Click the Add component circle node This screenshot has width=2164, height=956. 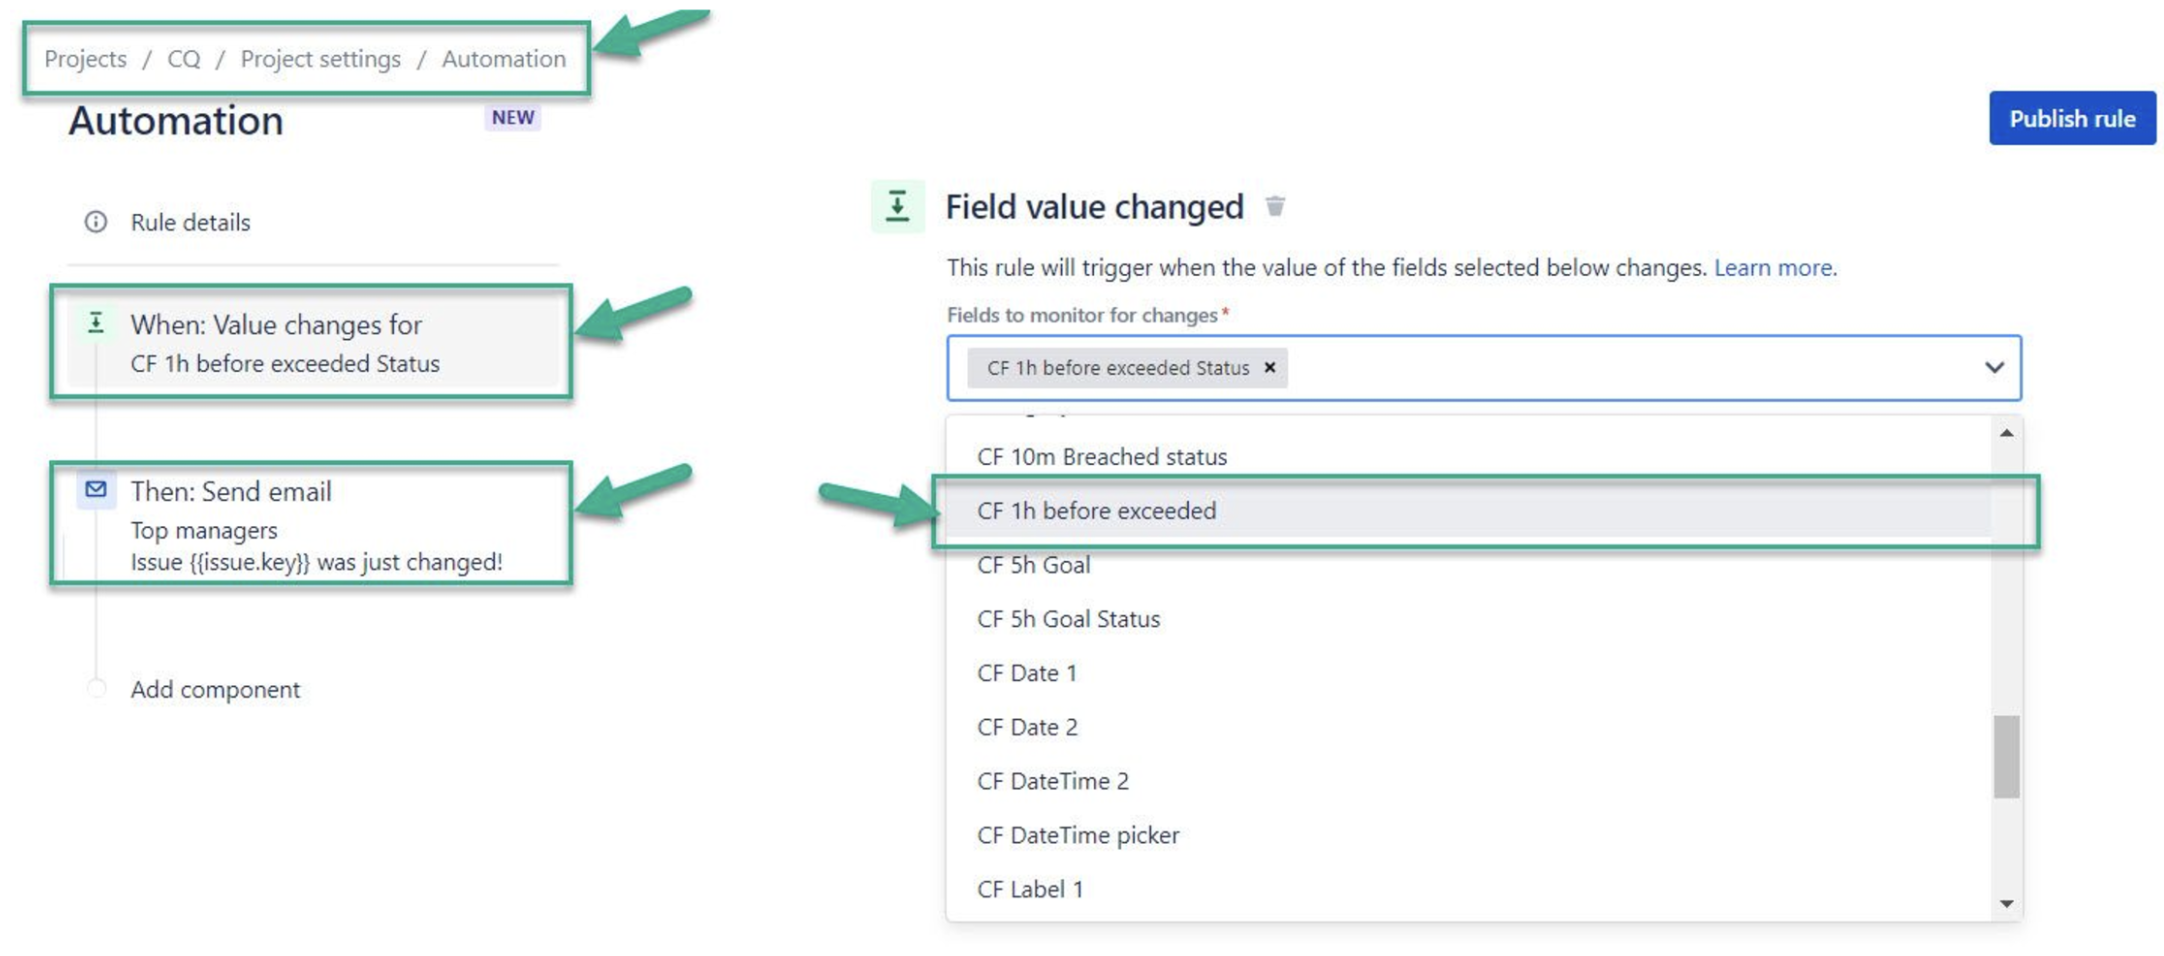[96, 689]
